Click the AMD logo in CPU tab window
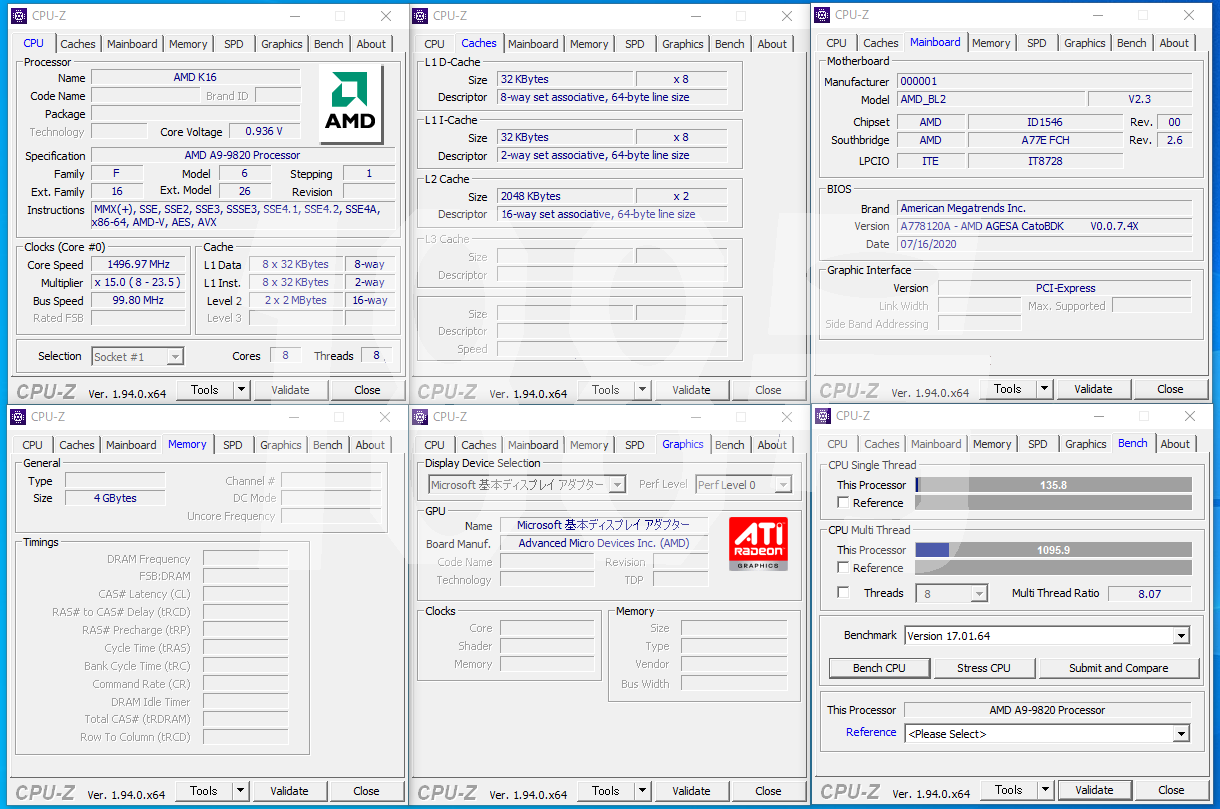Screen dimensions: 1220x809 [351, 104]
